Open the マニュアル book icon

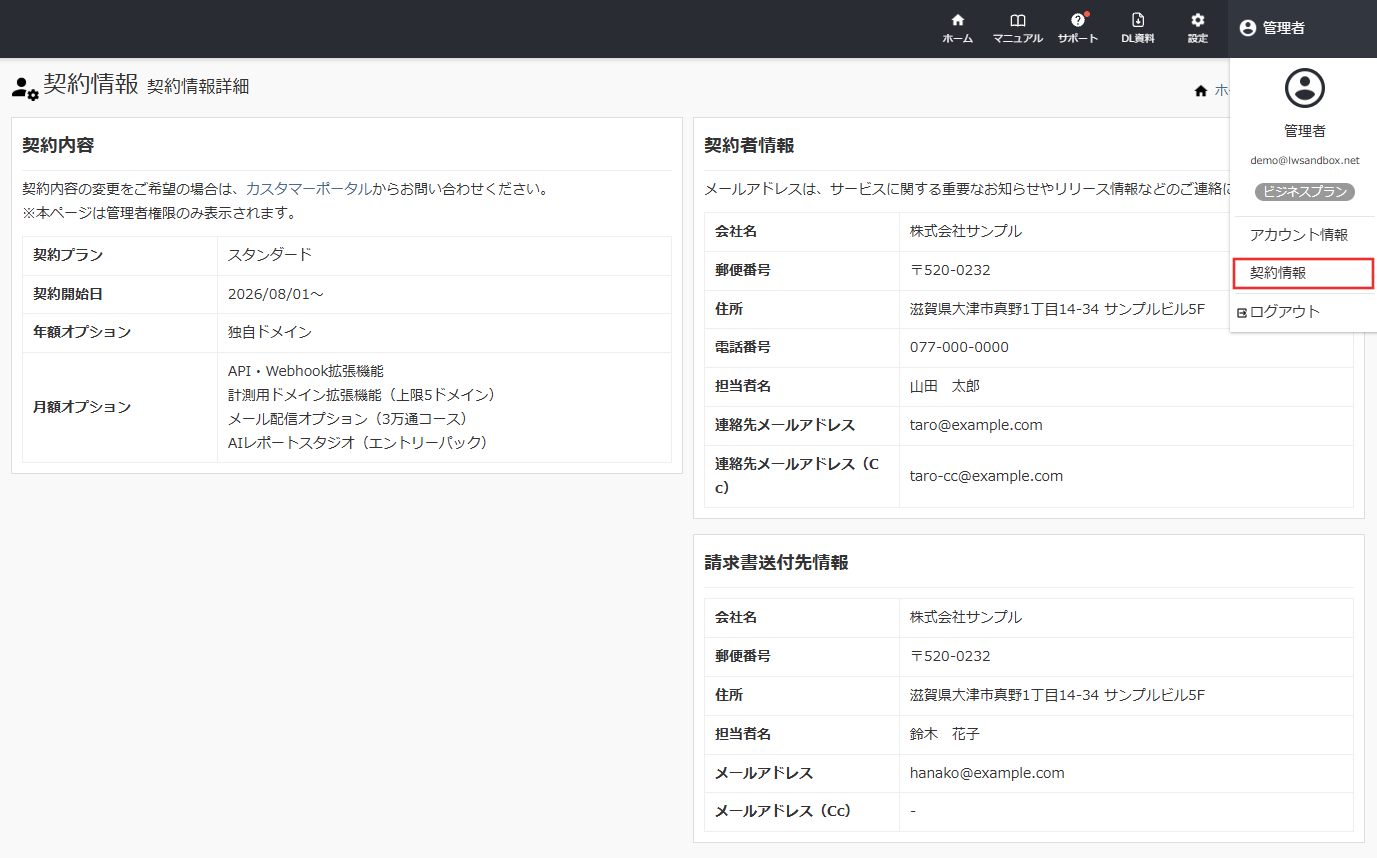pyautogui.click(x=1017, y=28)
